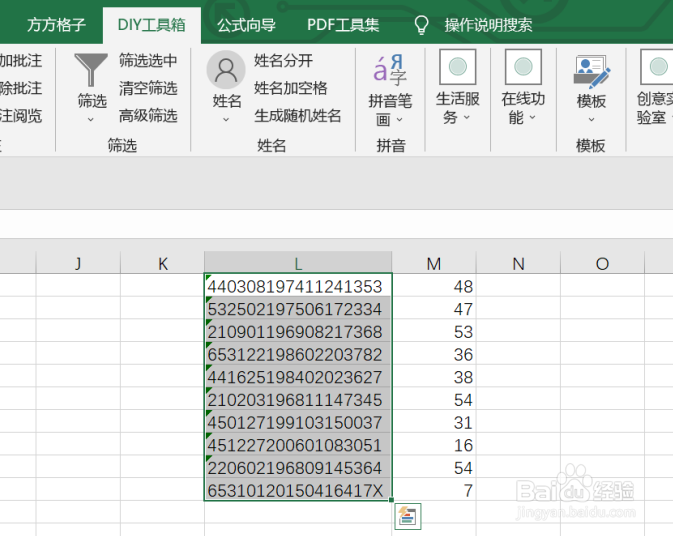Expand the 姓名 dropdown arrow
This screenshot has width=673, height=536.
(226, 120)
